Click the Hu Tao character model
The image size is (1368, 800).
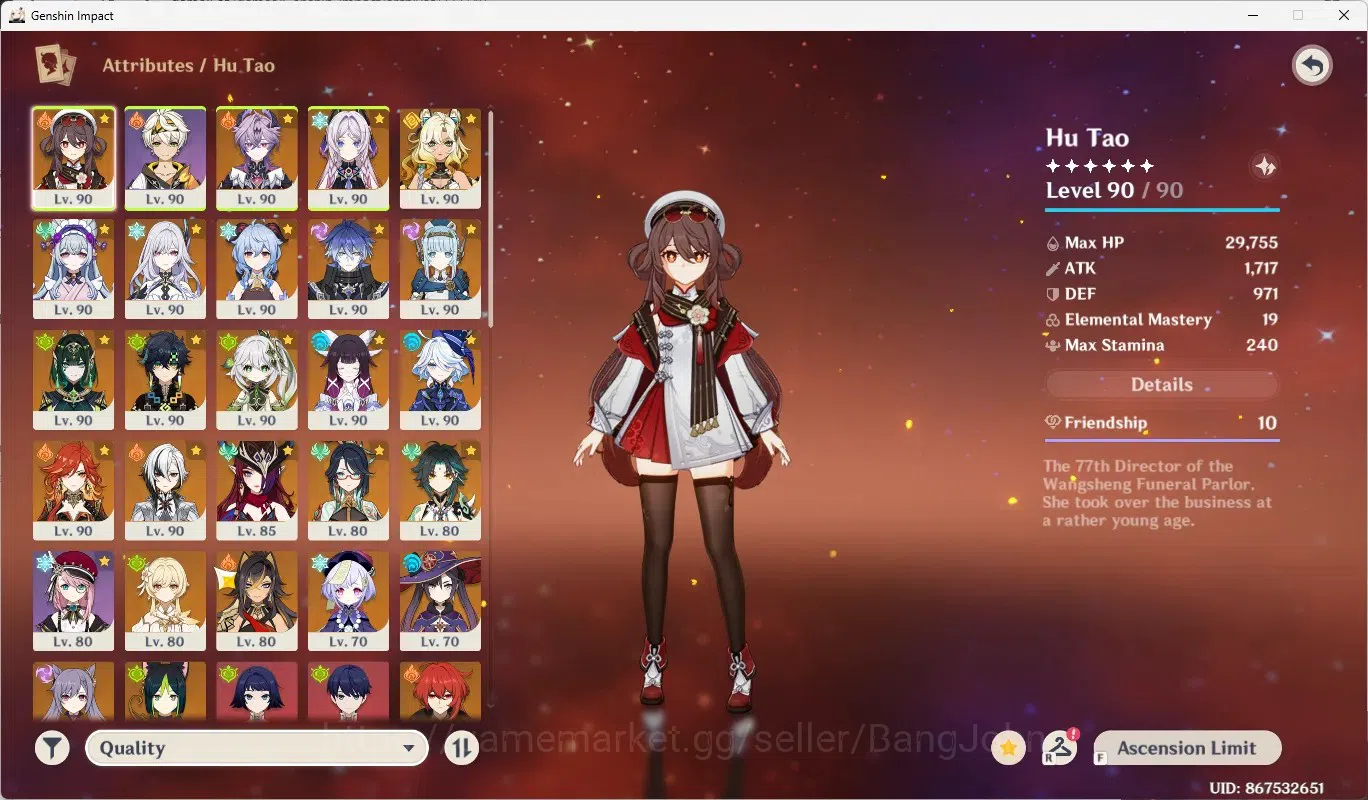pos(683,450)
